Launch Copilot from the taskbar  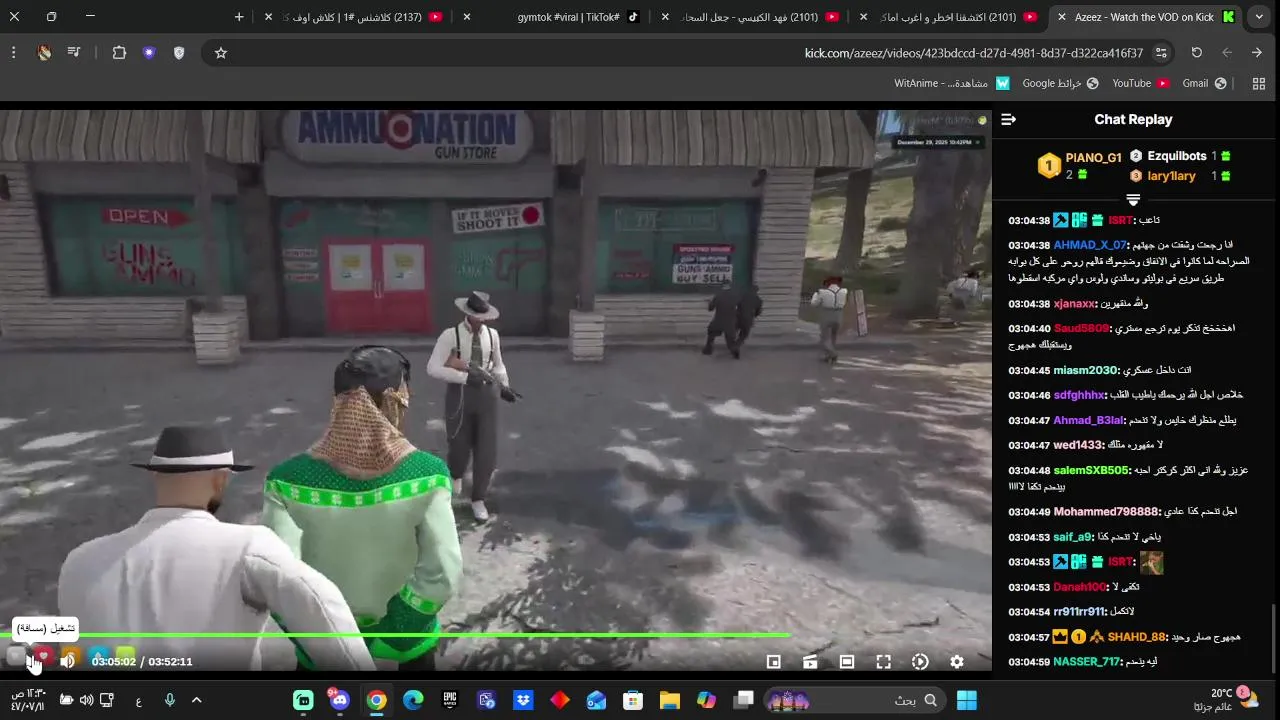click(x=707, y=700)
